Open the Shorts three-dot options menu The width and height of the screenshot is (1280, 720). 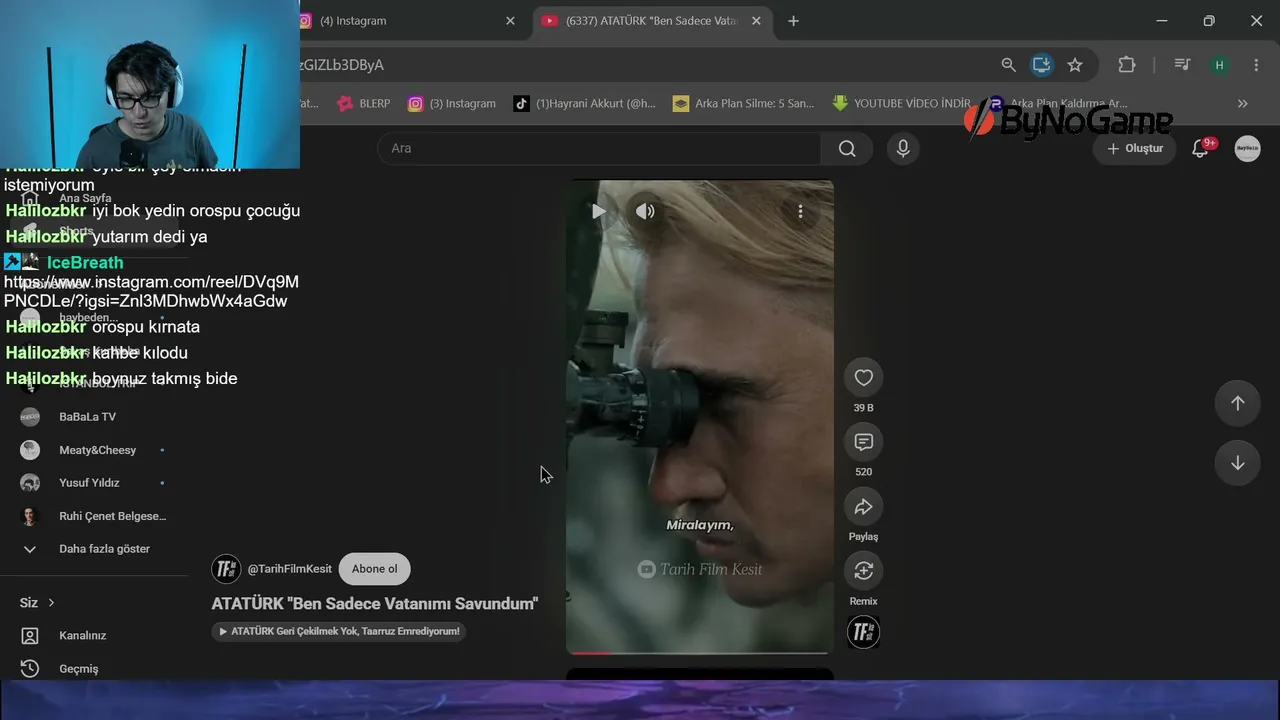point(800,211)
